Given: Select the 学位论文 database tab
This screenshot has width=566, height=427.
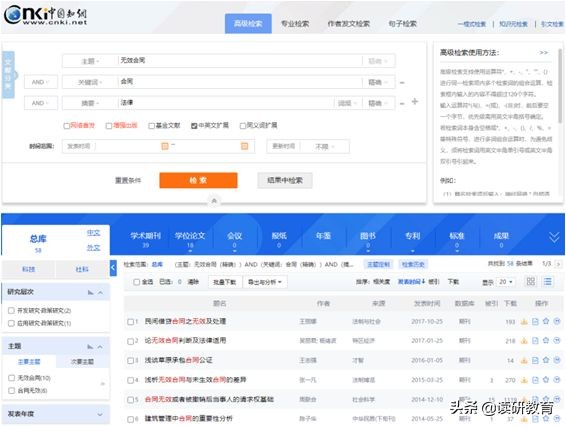Looking at the screenshot, I should 190,239.
